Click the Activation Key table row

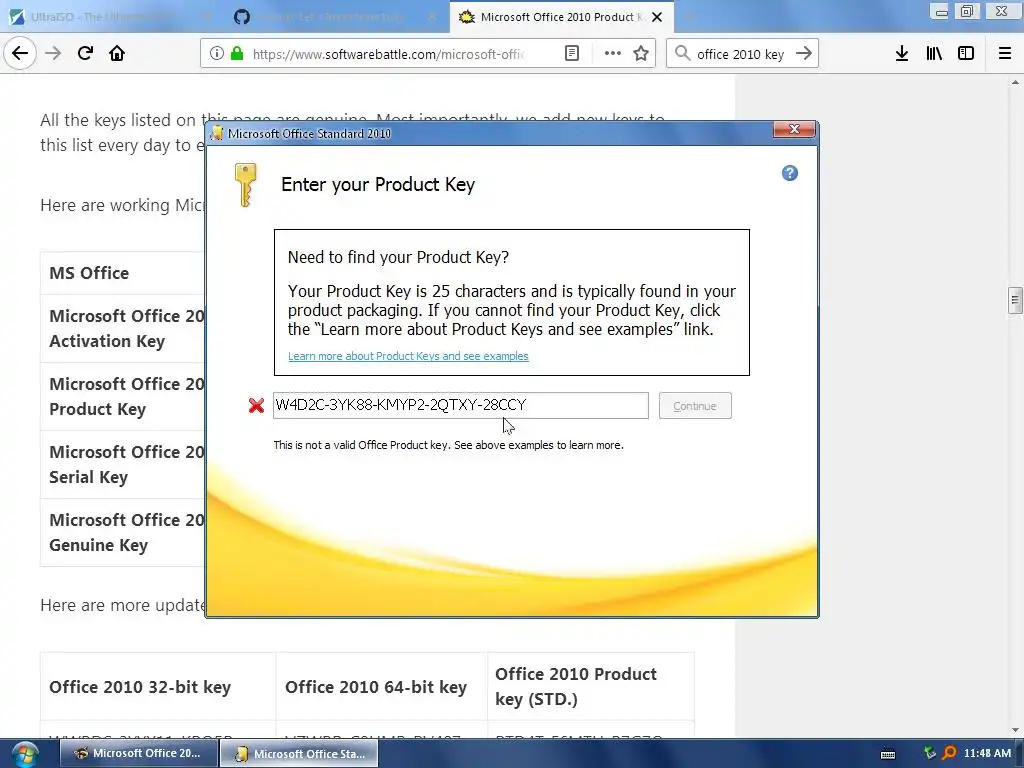pos(123,328)
